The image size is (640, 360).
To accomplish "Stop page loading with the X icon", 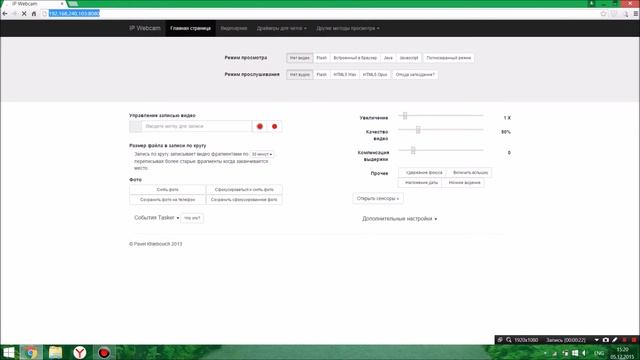I will click(24, 13).
